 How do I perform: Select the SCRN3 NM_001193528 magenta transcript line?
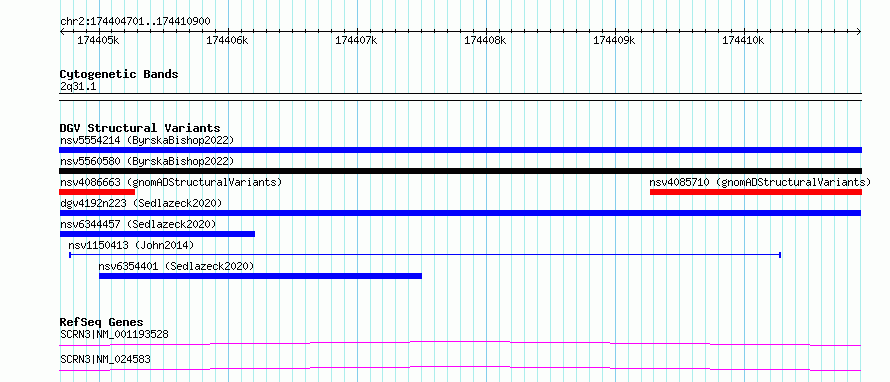(460, 343)
